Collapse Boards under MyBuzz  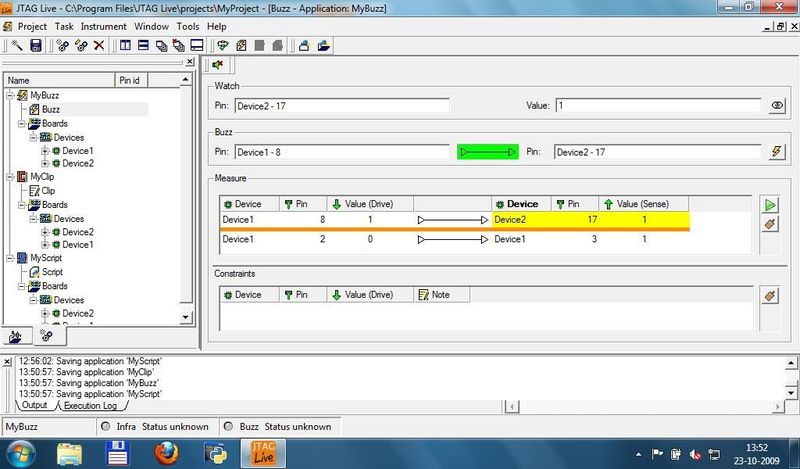coord(21,124)
